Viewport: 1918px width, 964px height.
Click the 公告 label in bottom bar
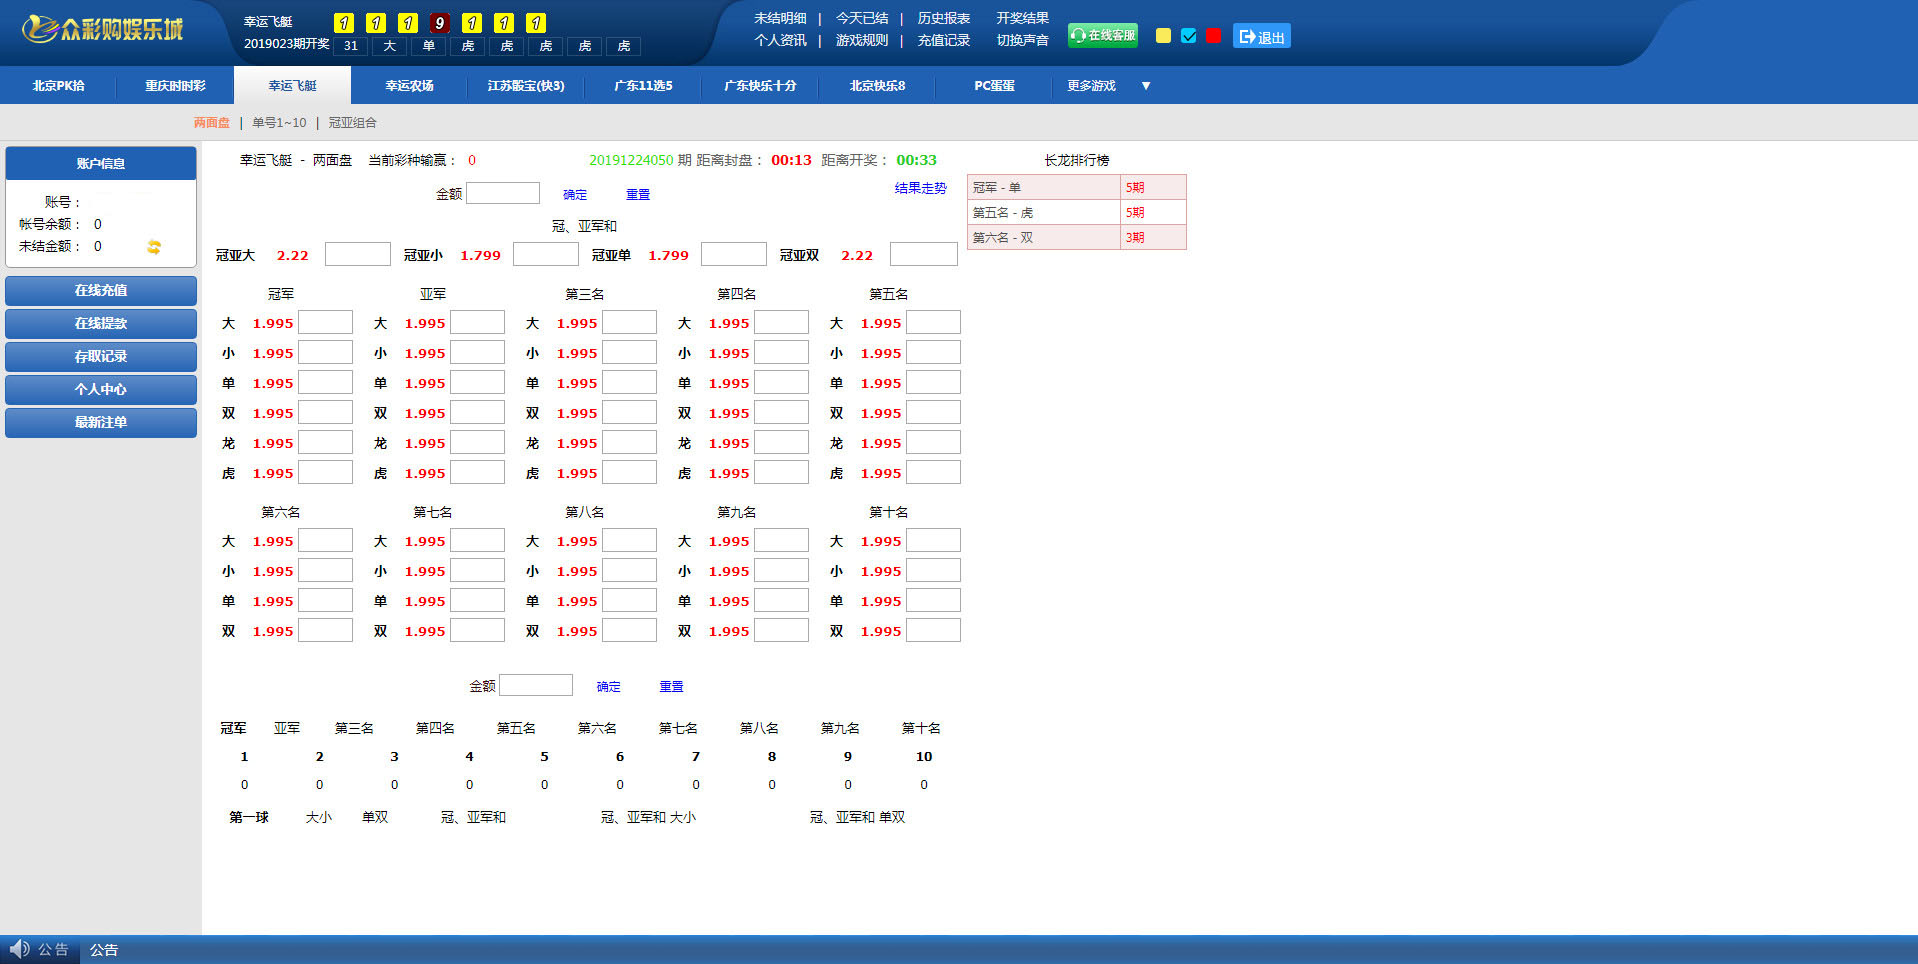click(104, 950)
